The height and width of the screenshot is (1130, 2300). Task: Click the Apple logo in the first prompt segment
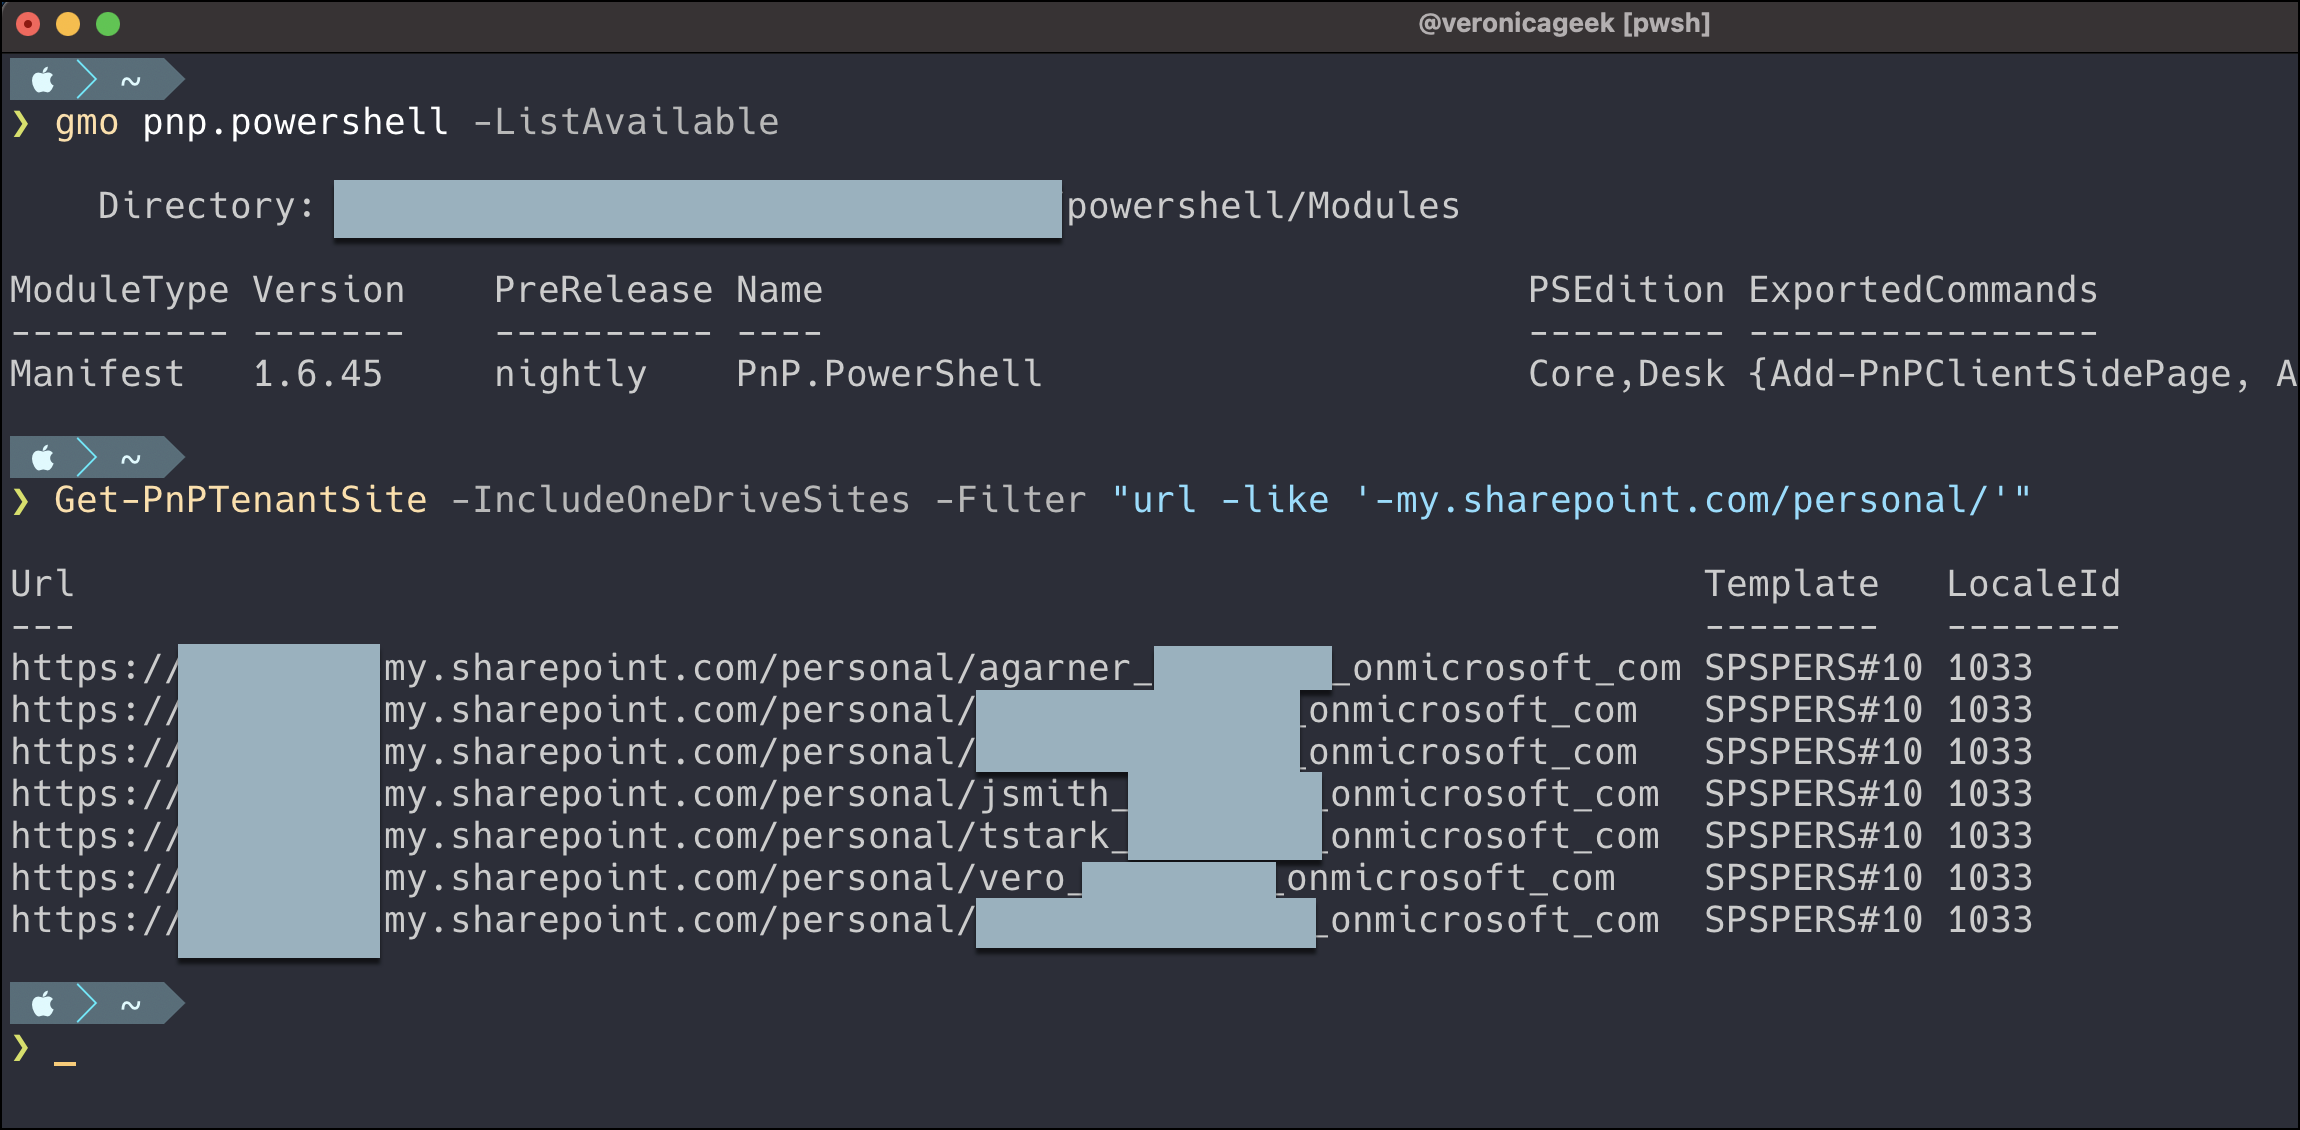point(42,78)
